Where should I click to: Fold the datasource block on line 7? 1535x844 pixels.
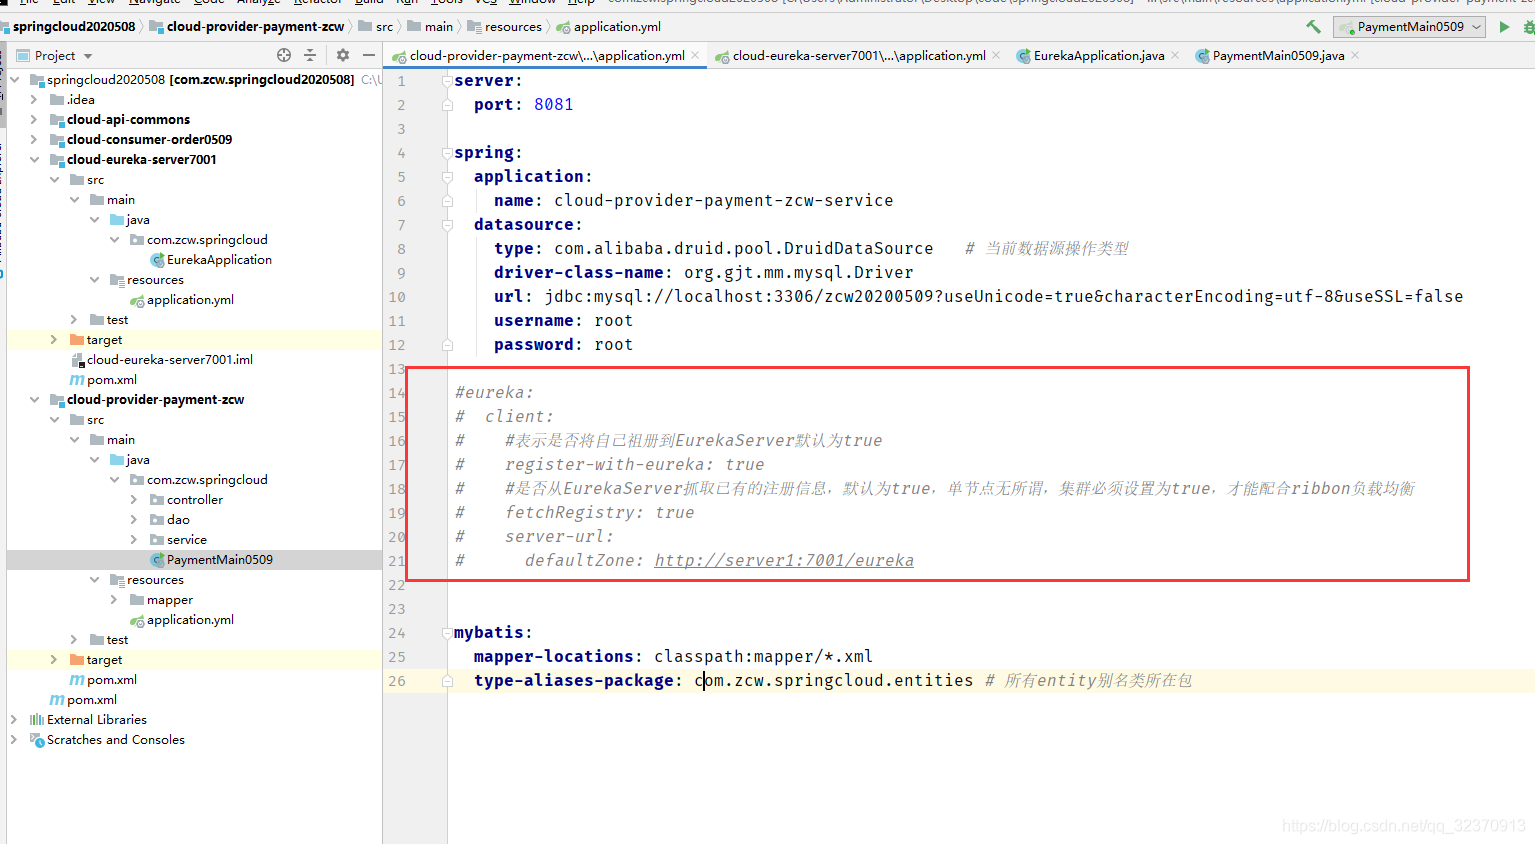click(x=447, y=224)
